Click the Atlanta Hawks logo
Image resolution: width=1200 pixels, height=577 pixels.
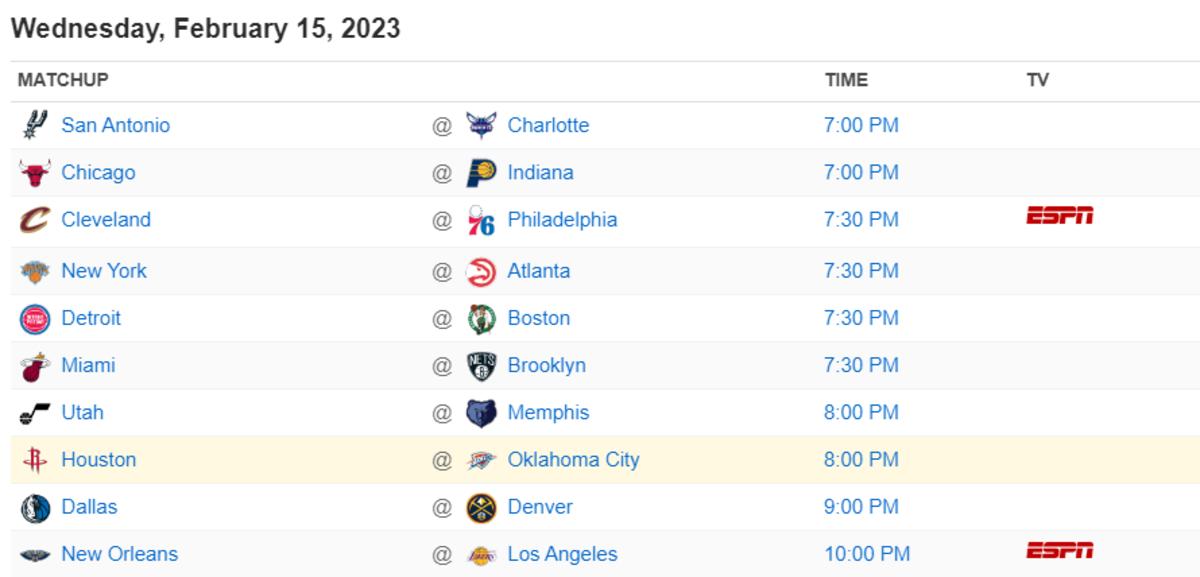(x=481, y=271)
